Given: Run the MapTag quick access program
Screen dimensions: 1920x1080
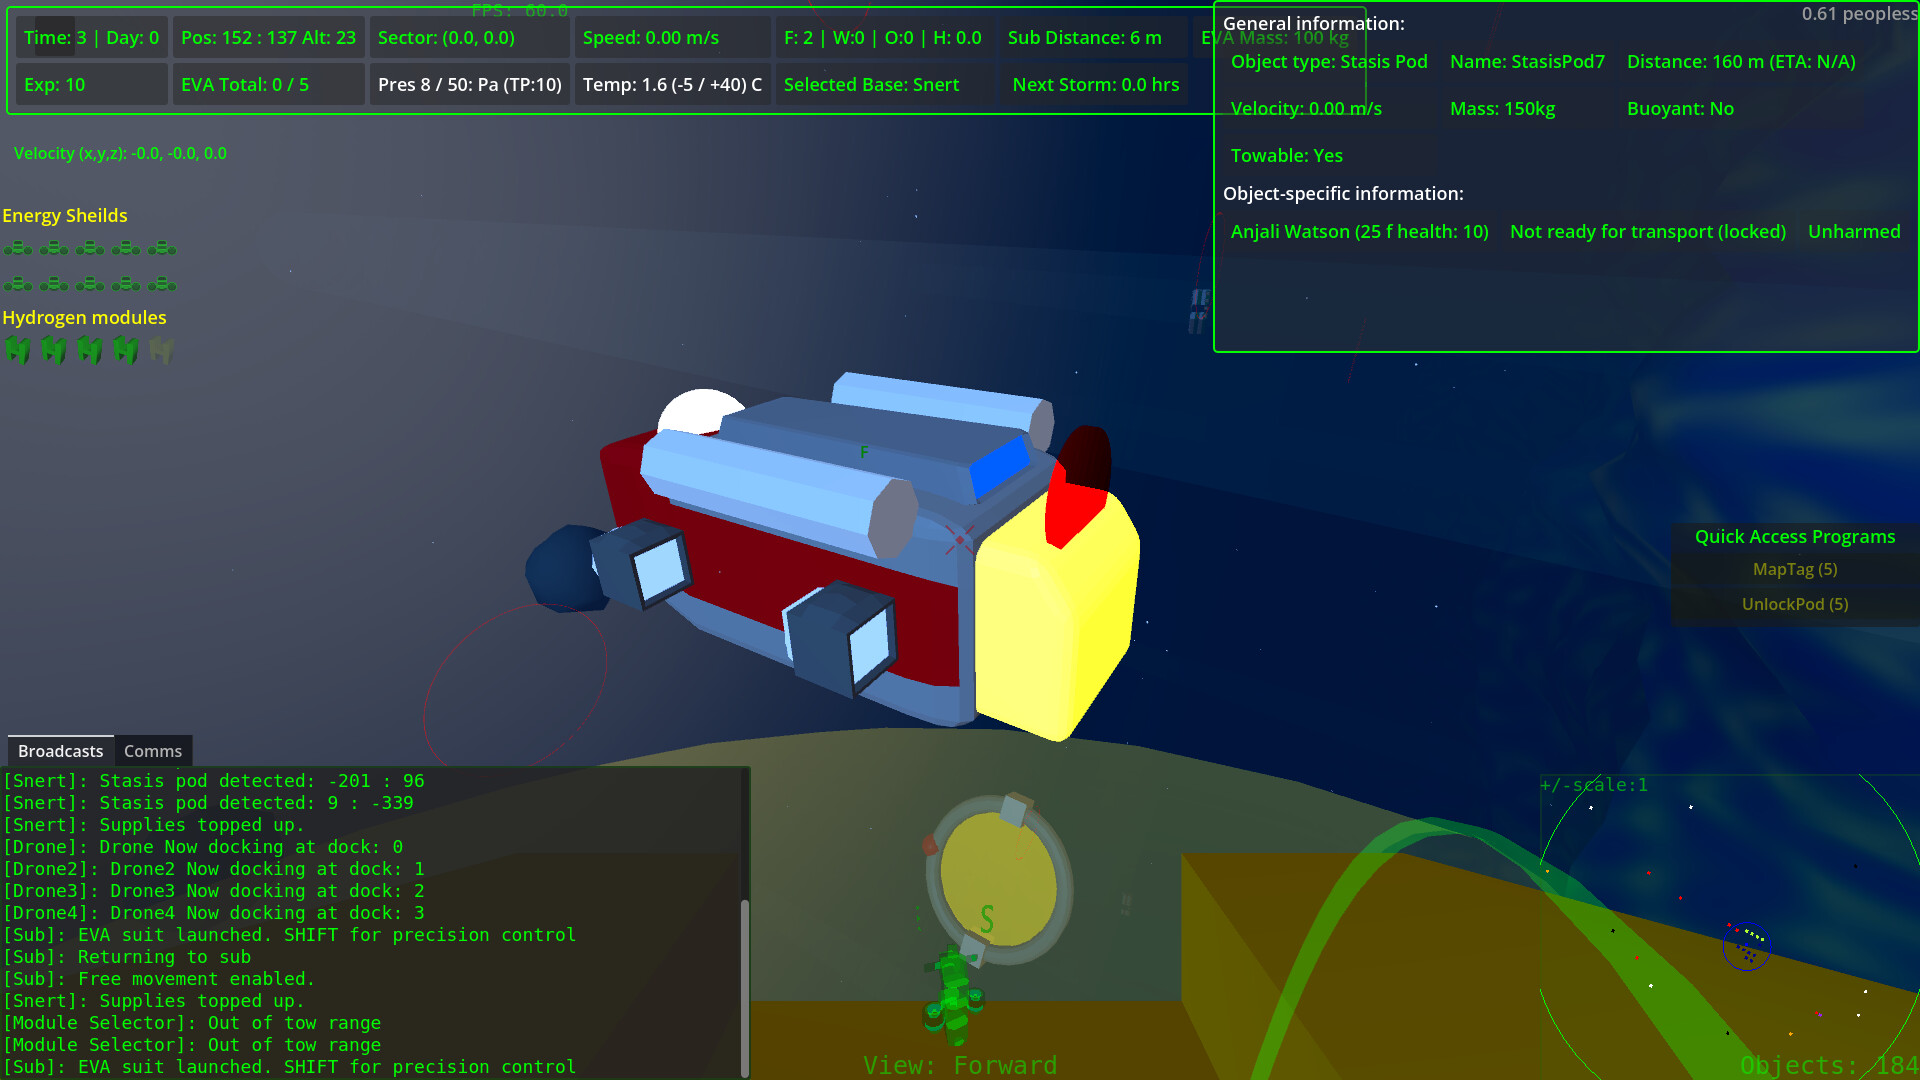Looking at the screenshot, I should [x=1795, y=569].
